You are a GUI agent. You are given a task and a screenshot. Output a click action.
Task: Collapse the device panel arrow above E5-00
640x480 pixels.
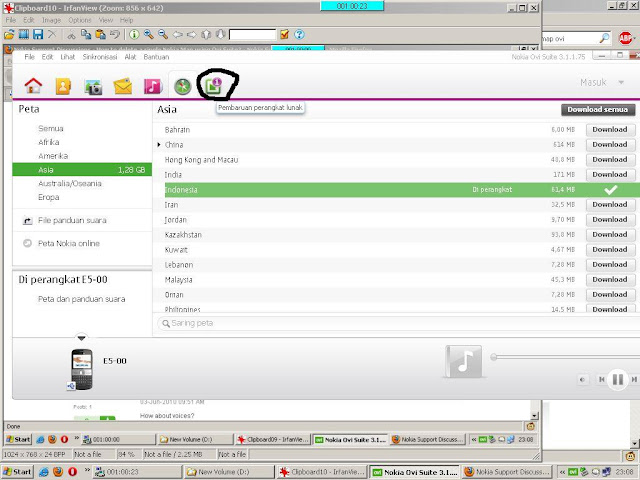[81, 338]
